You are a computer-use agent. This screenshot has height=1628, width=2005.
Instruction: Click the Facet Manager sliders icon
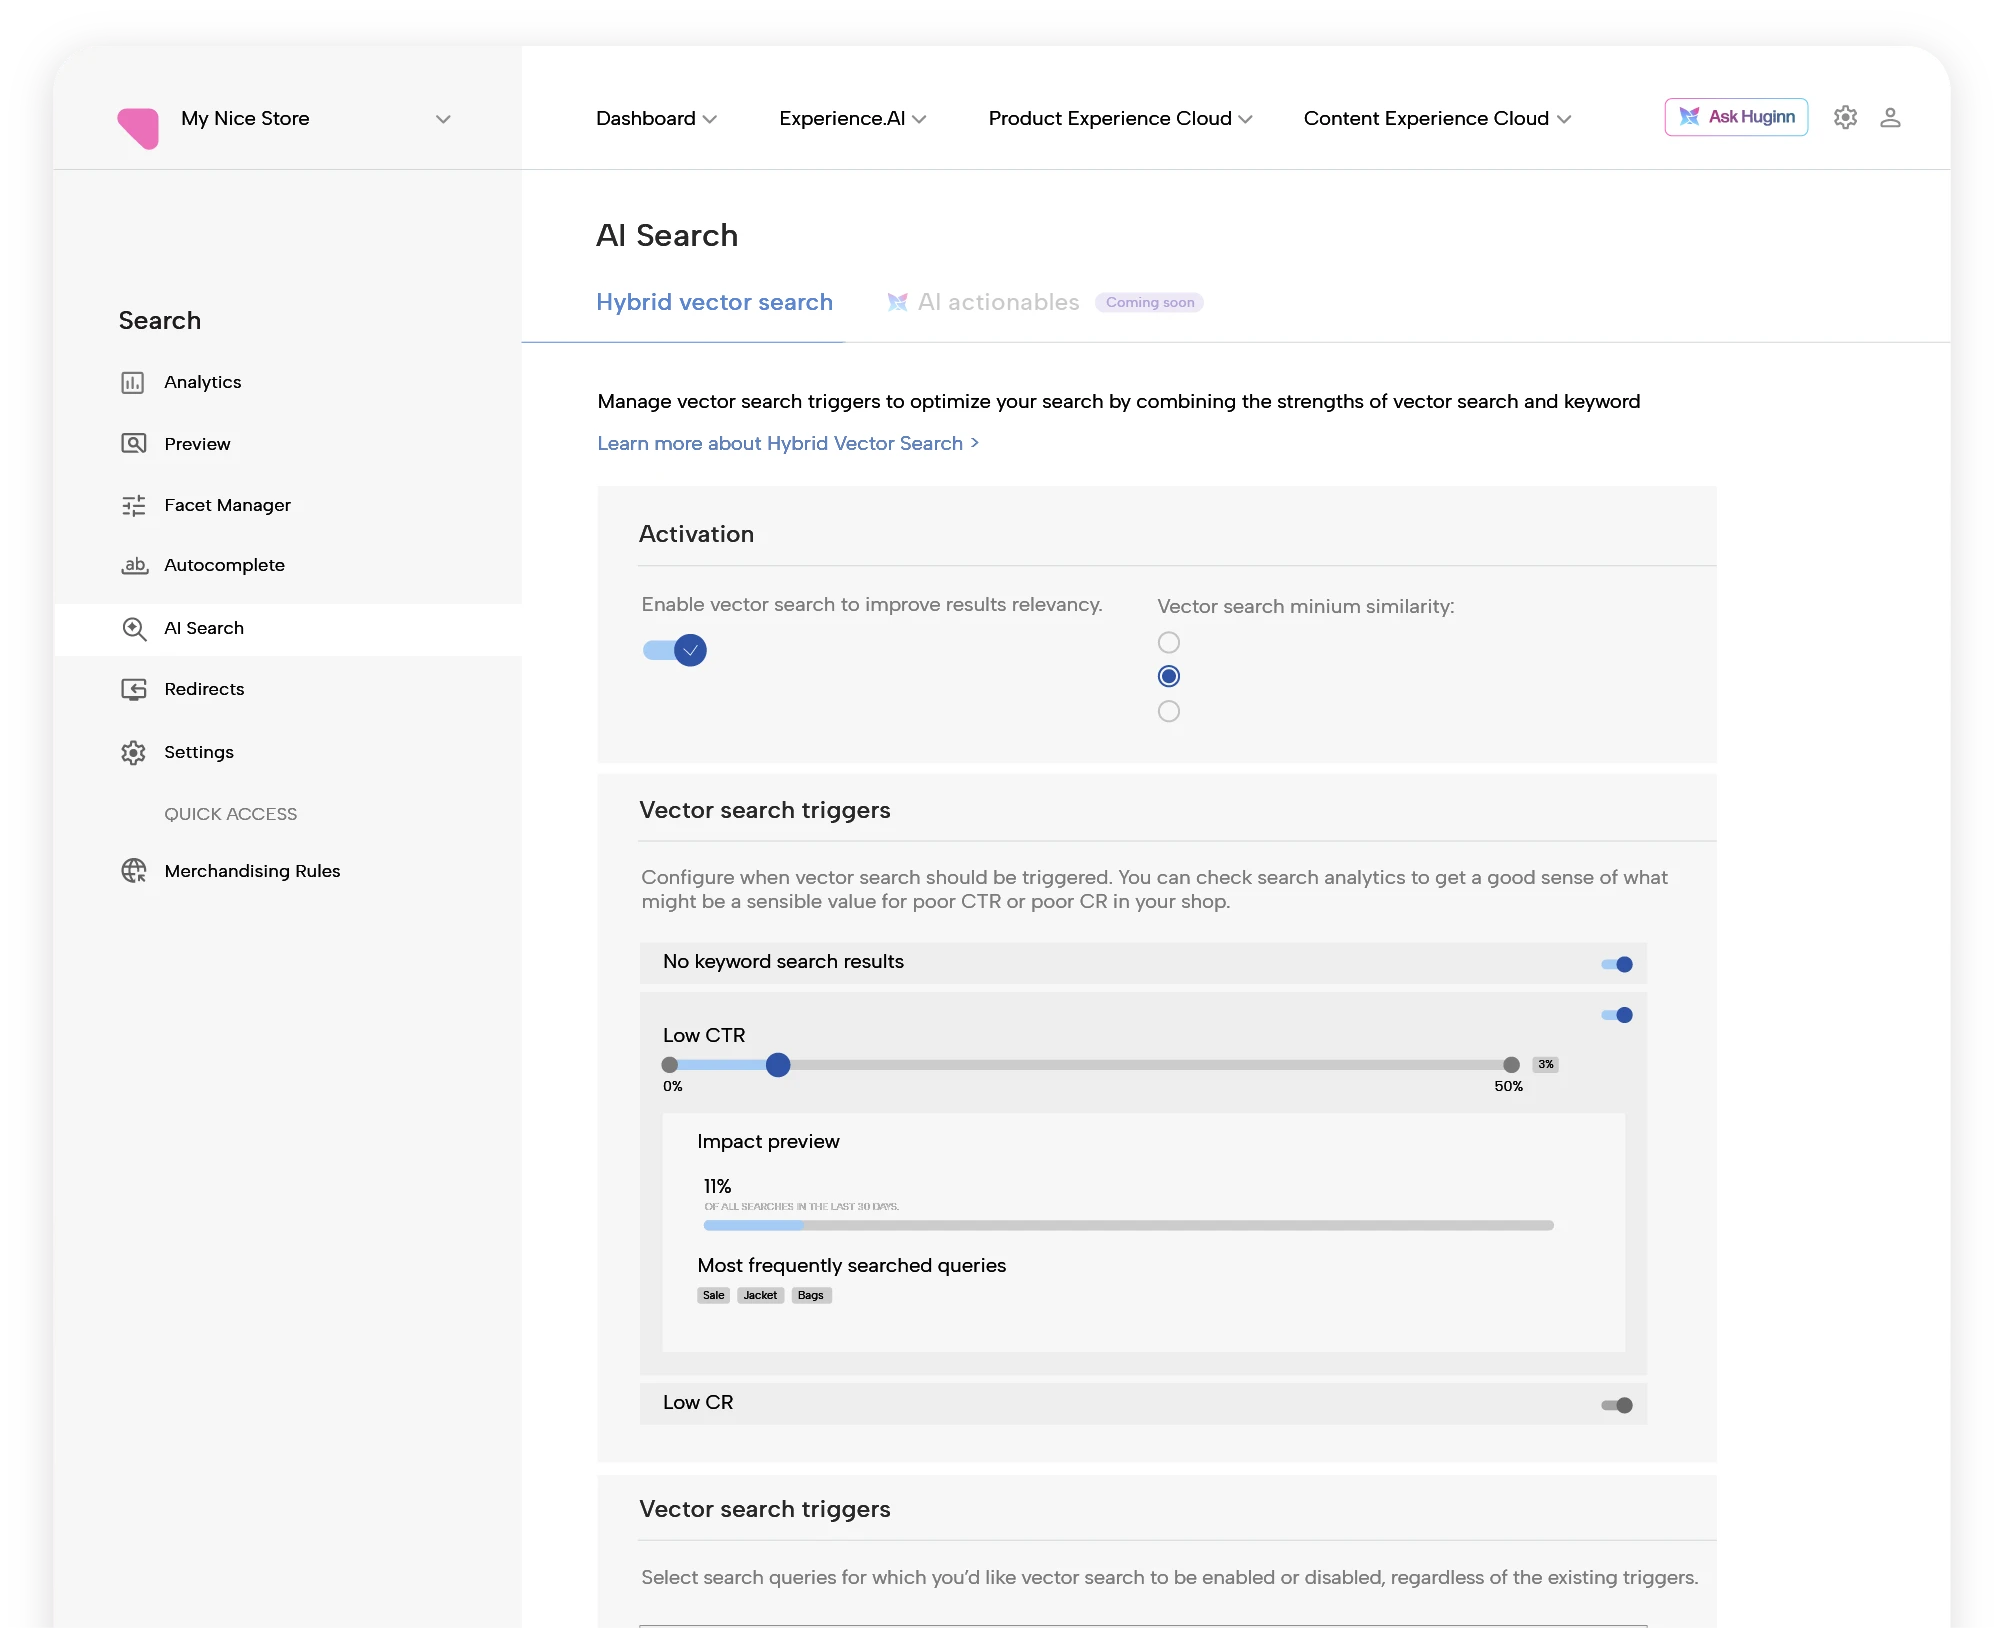click(133, 506)
